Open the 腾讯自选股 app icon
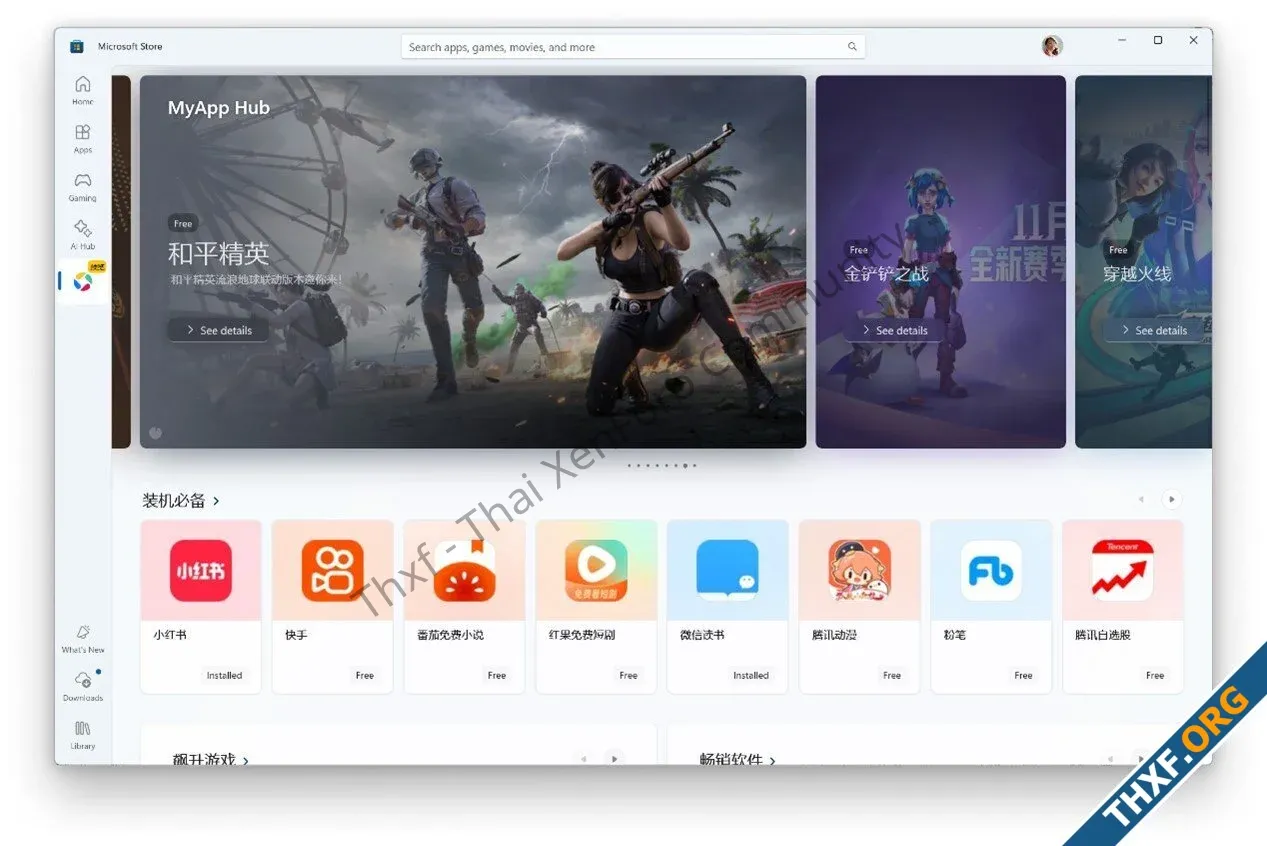Screen dimensions: 1267x846 pyautogui.click(x=1122, y=570)
